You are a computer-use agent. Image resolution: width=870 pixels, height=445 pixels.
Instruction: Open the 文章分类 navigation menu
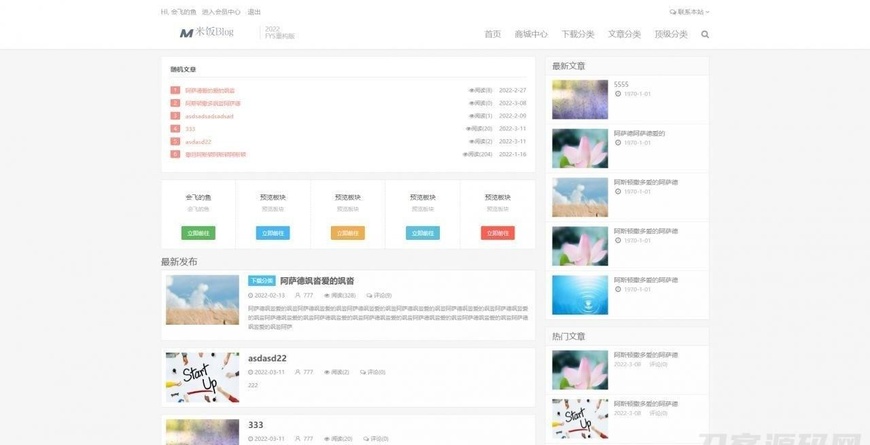pyautogui.click(x=624, y=34)
